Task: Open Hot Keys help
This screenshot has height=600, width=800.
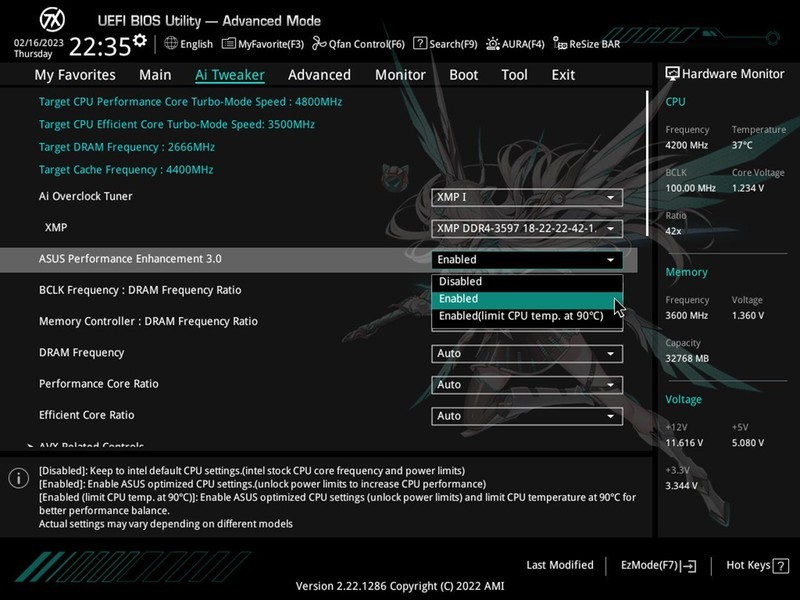Action: coord(757,565)
